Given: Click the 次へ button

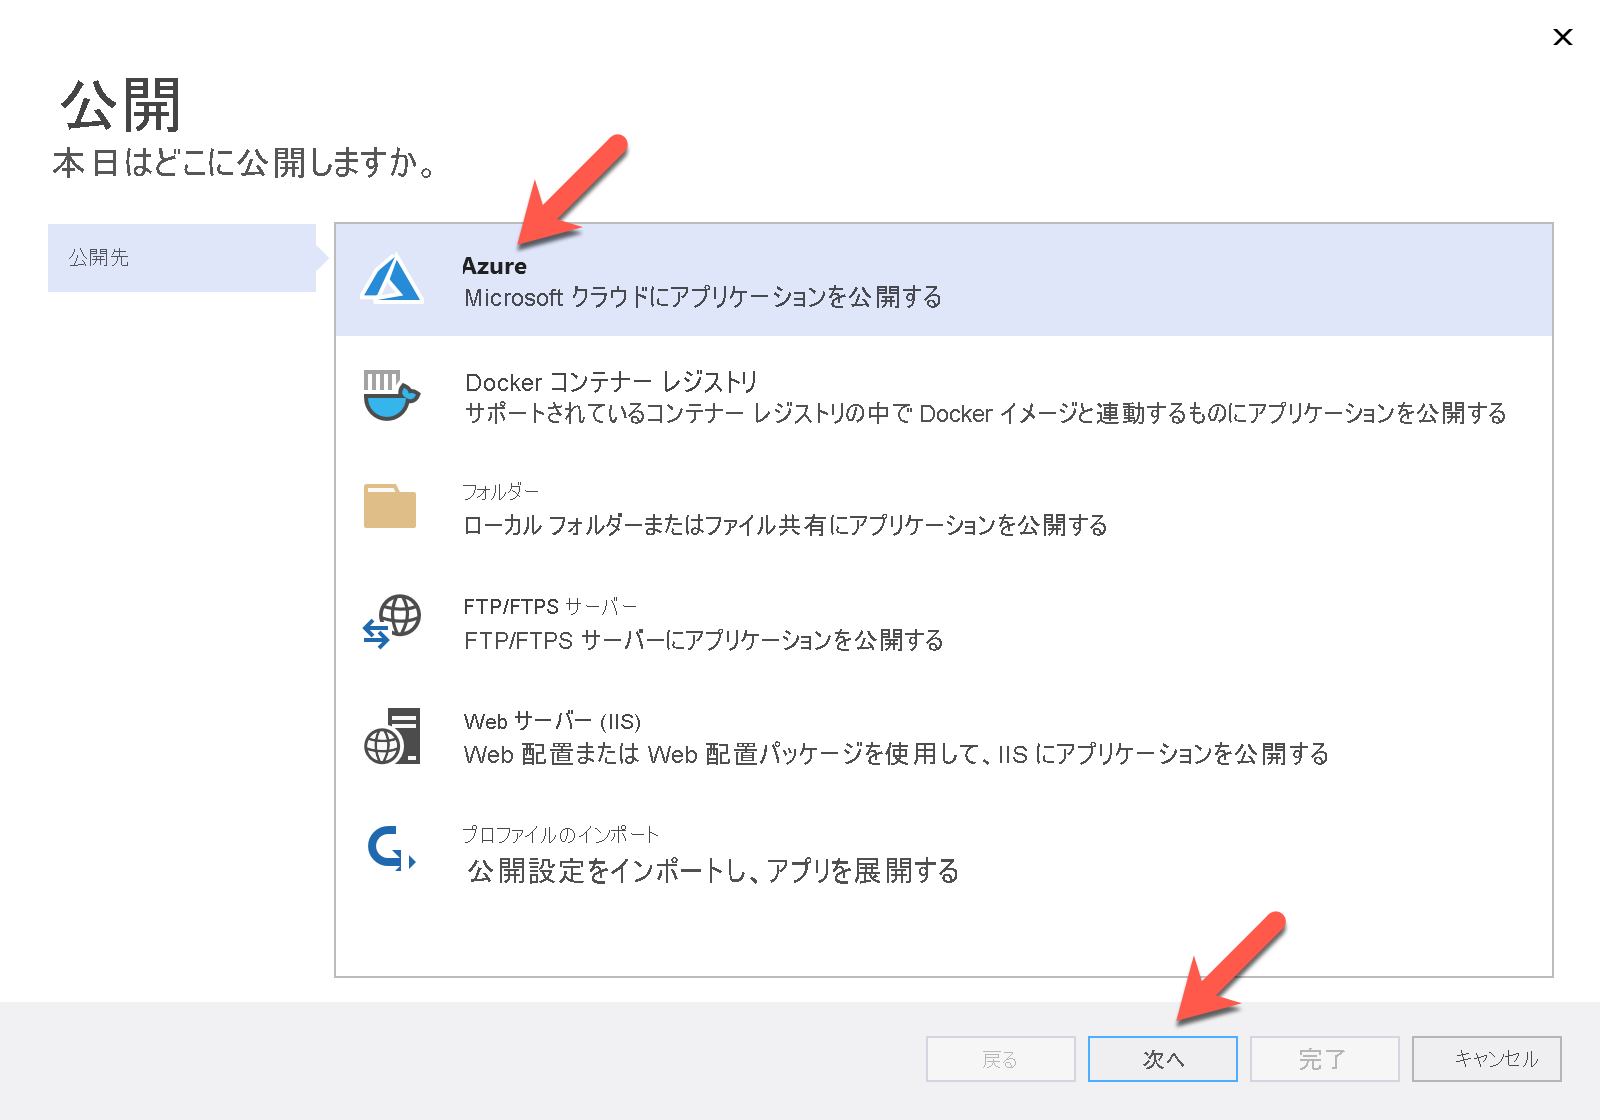Looking at the screenshot, I should 1163,1059.
